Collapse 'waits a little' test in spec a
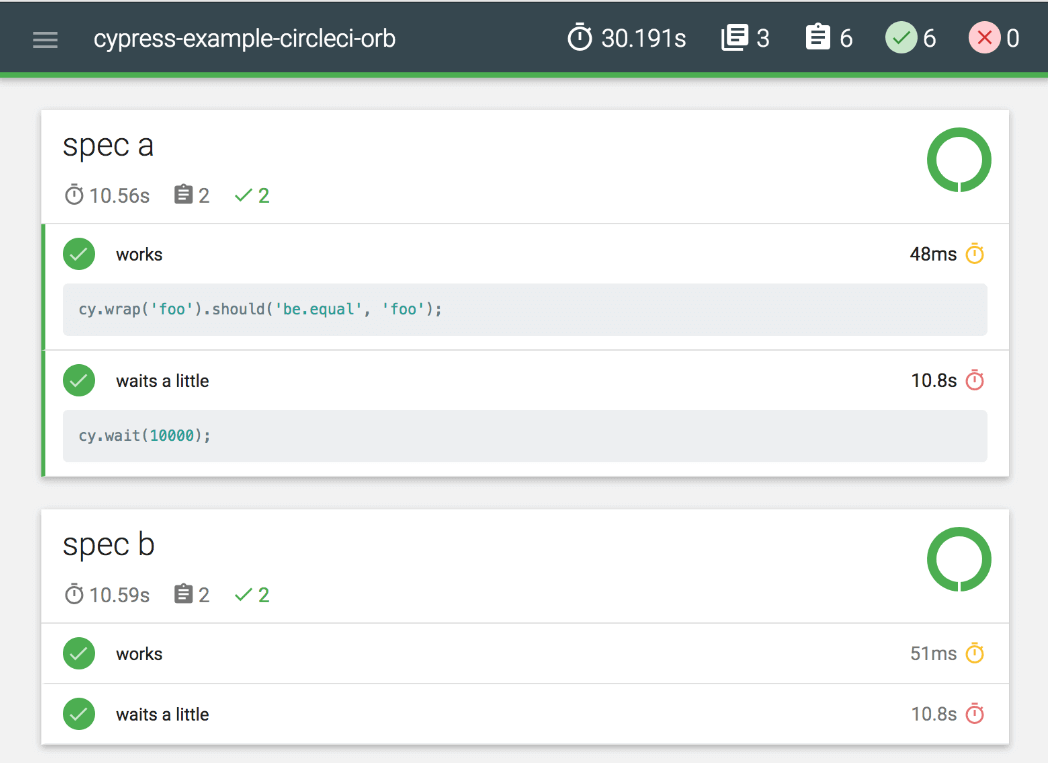1048x763 pixels. tap(162, 381)
